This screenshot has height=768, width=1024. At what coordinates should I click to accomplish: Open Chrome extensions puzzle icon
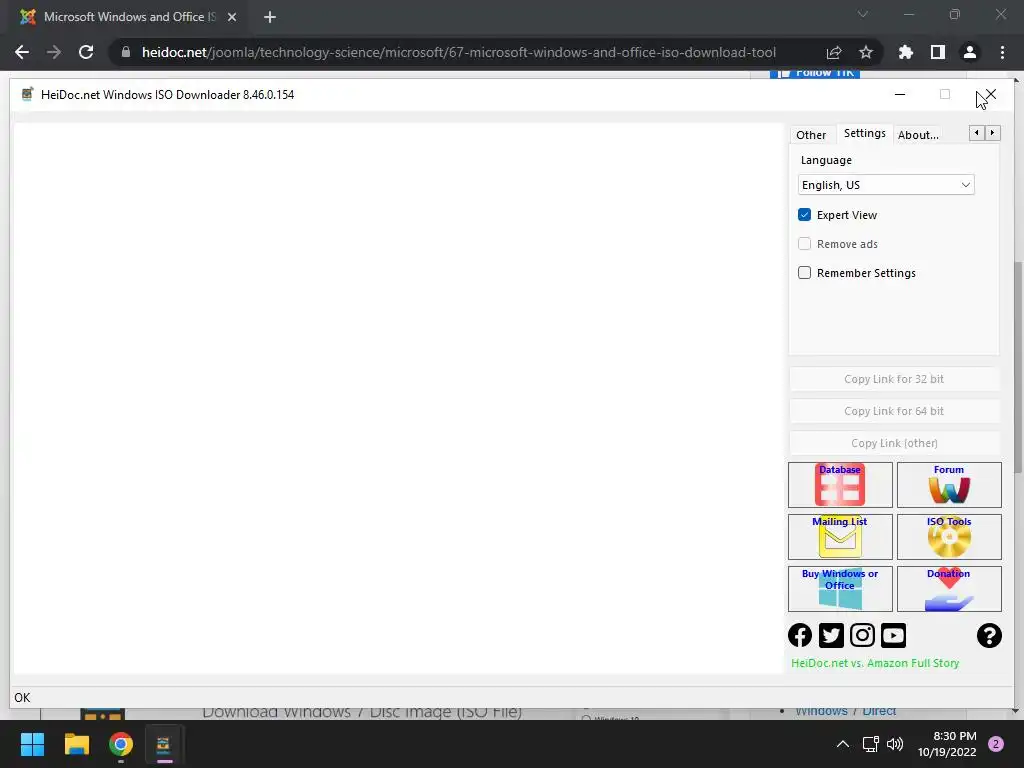pyautogui.click(x=906, y=52)
